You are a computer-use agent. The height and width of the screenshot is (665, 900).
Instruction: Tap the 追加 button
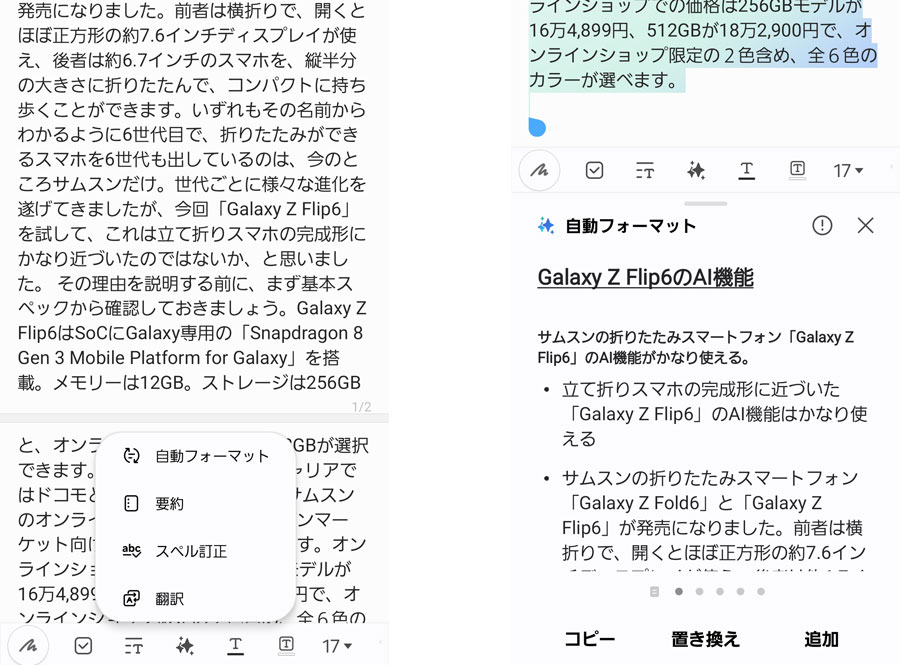(x=821, y=639)
